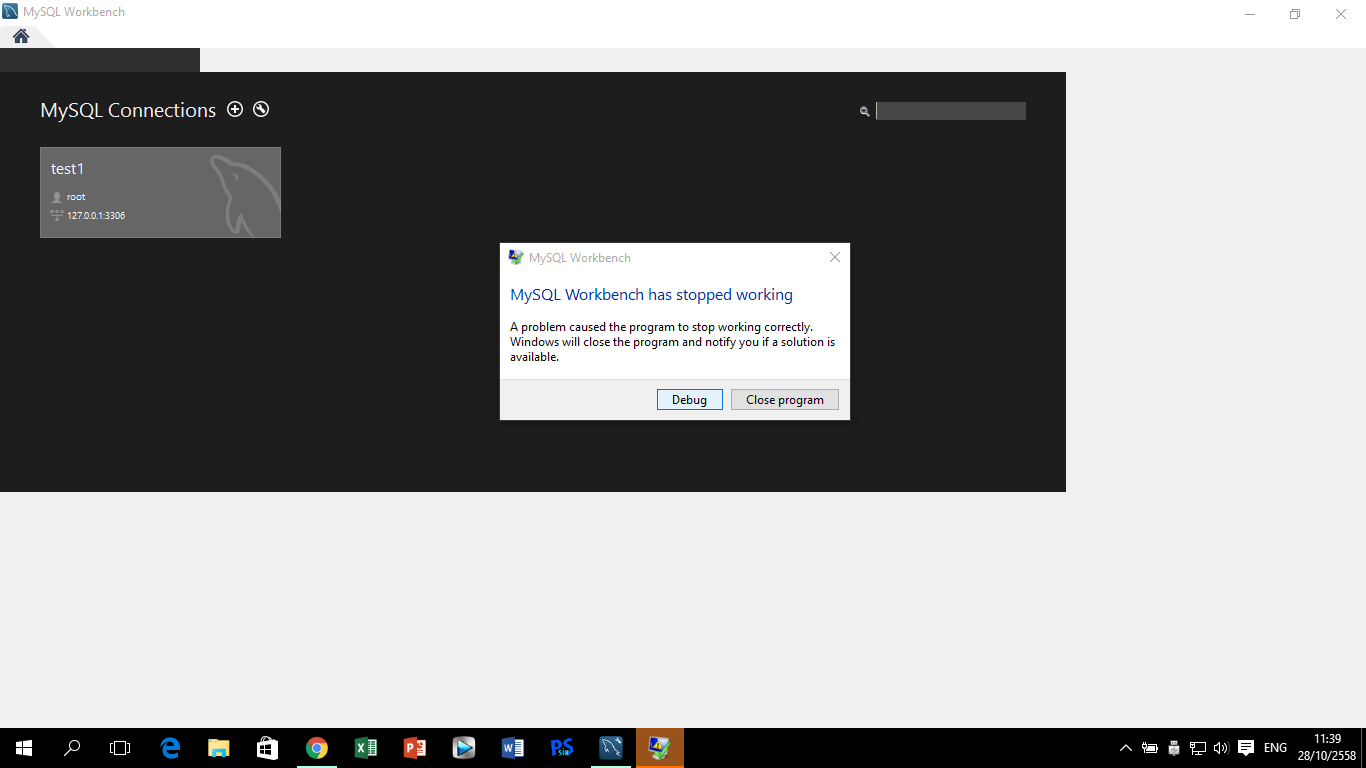1366x768 pixels.
Task: Click the 'has stopped working' dialog heading
Action: point(651,295)
